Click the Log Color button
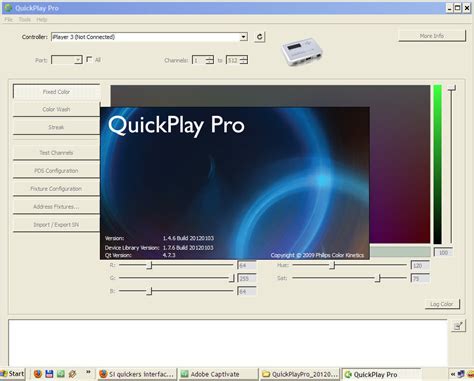This screenshot has height=381, width=474. coord(442,304)
